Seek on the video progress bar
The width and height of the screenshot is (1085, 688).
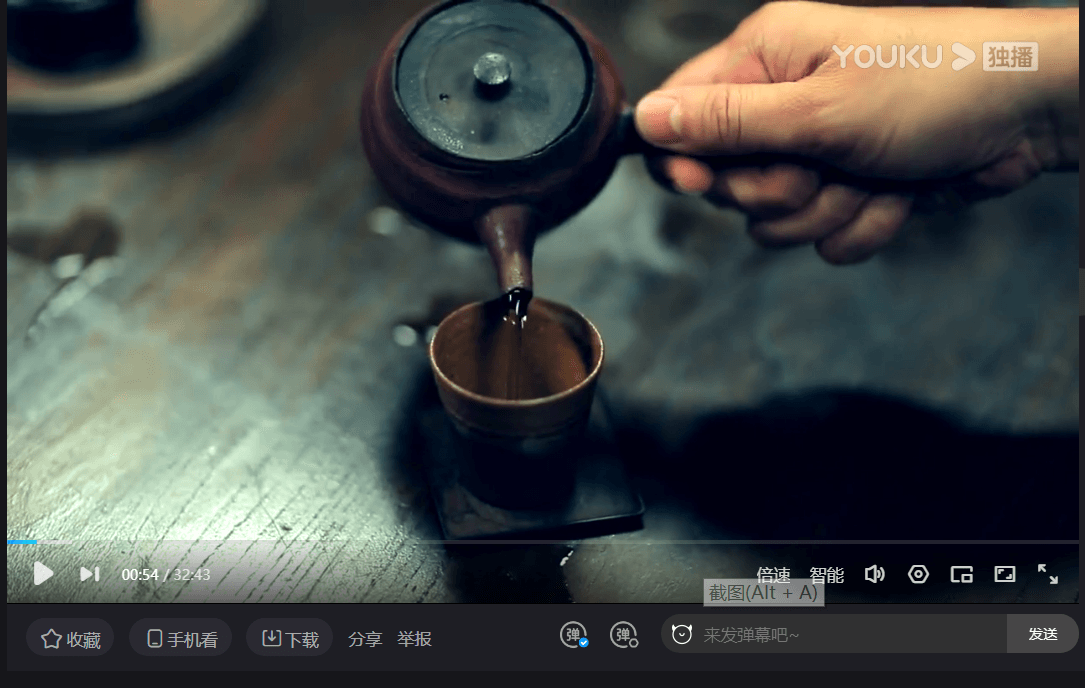(543, 542)
